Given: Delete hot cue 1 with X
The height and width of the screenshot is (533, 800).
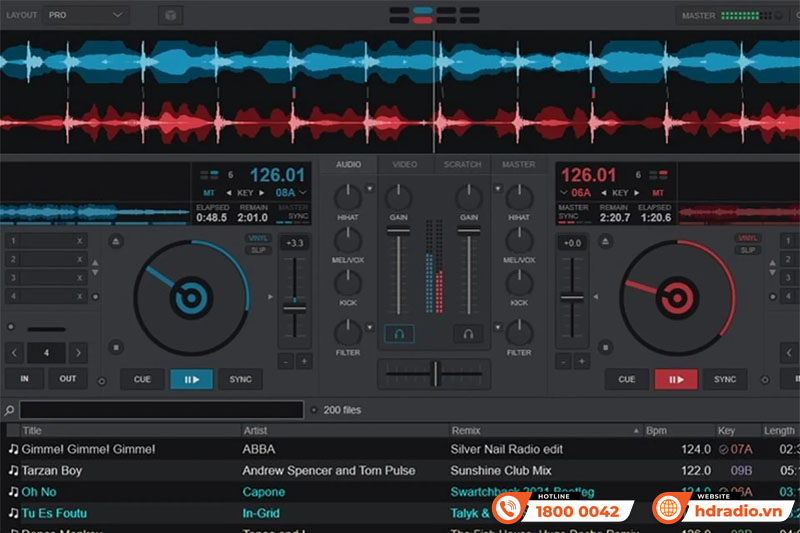Looking at the screenshot, I should [x=80, y=241].
